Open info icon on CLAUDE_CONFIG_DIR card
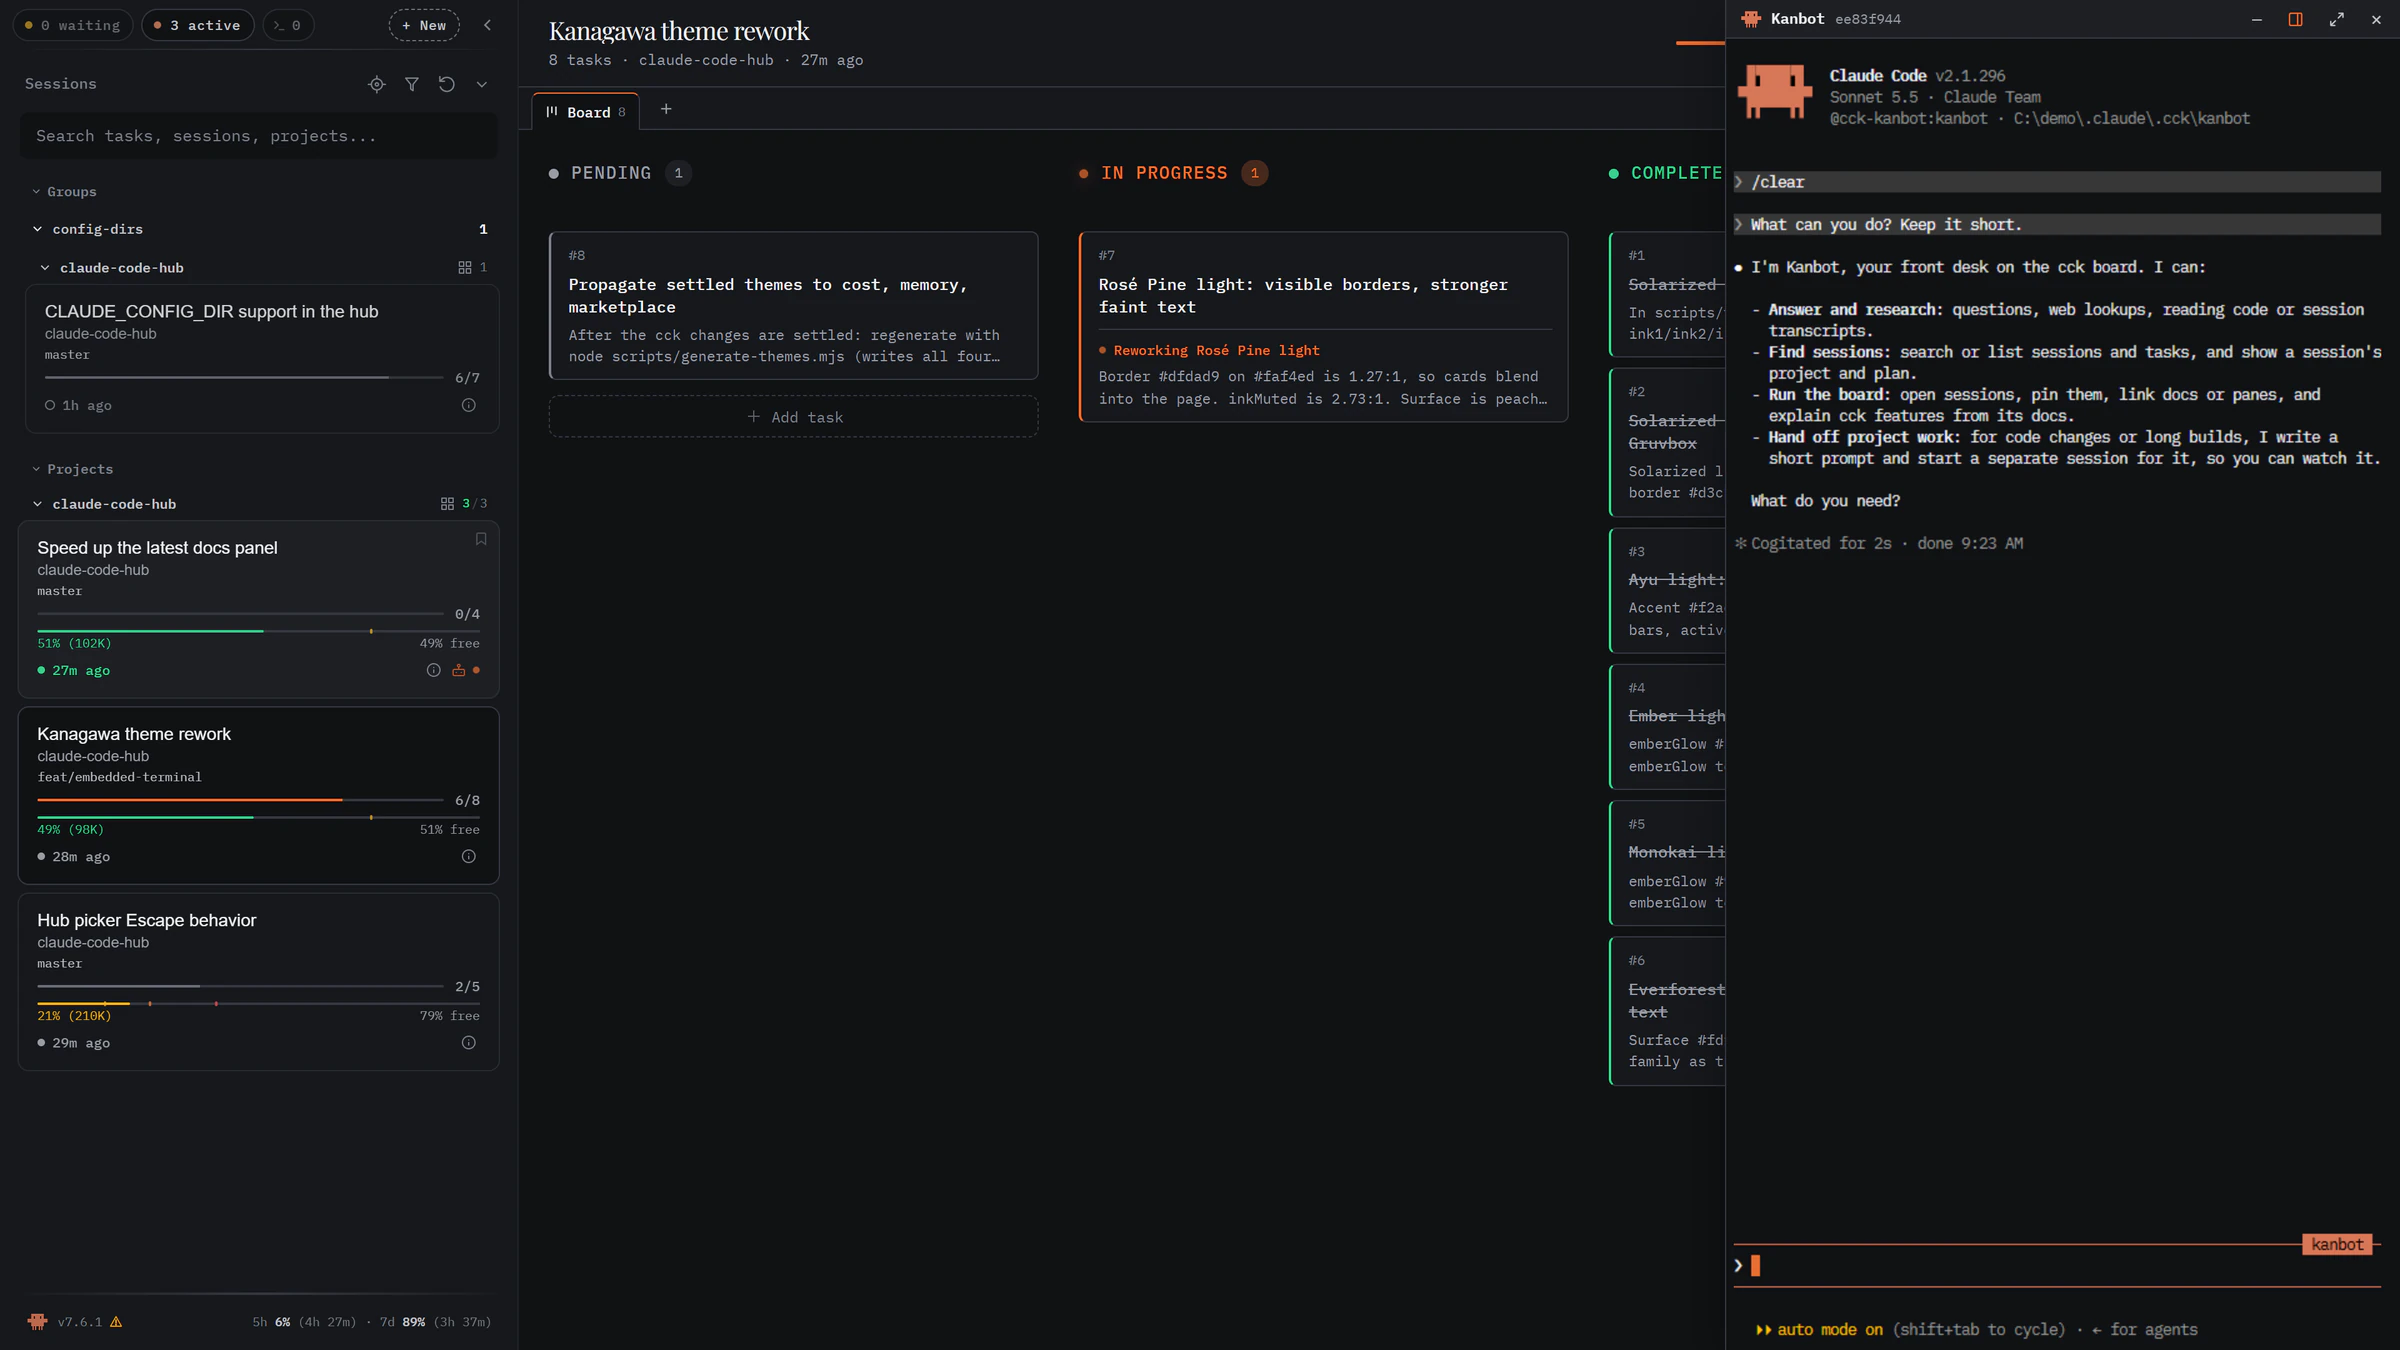The height and width of the screenshot is (1350, 2400). point(468,405)
